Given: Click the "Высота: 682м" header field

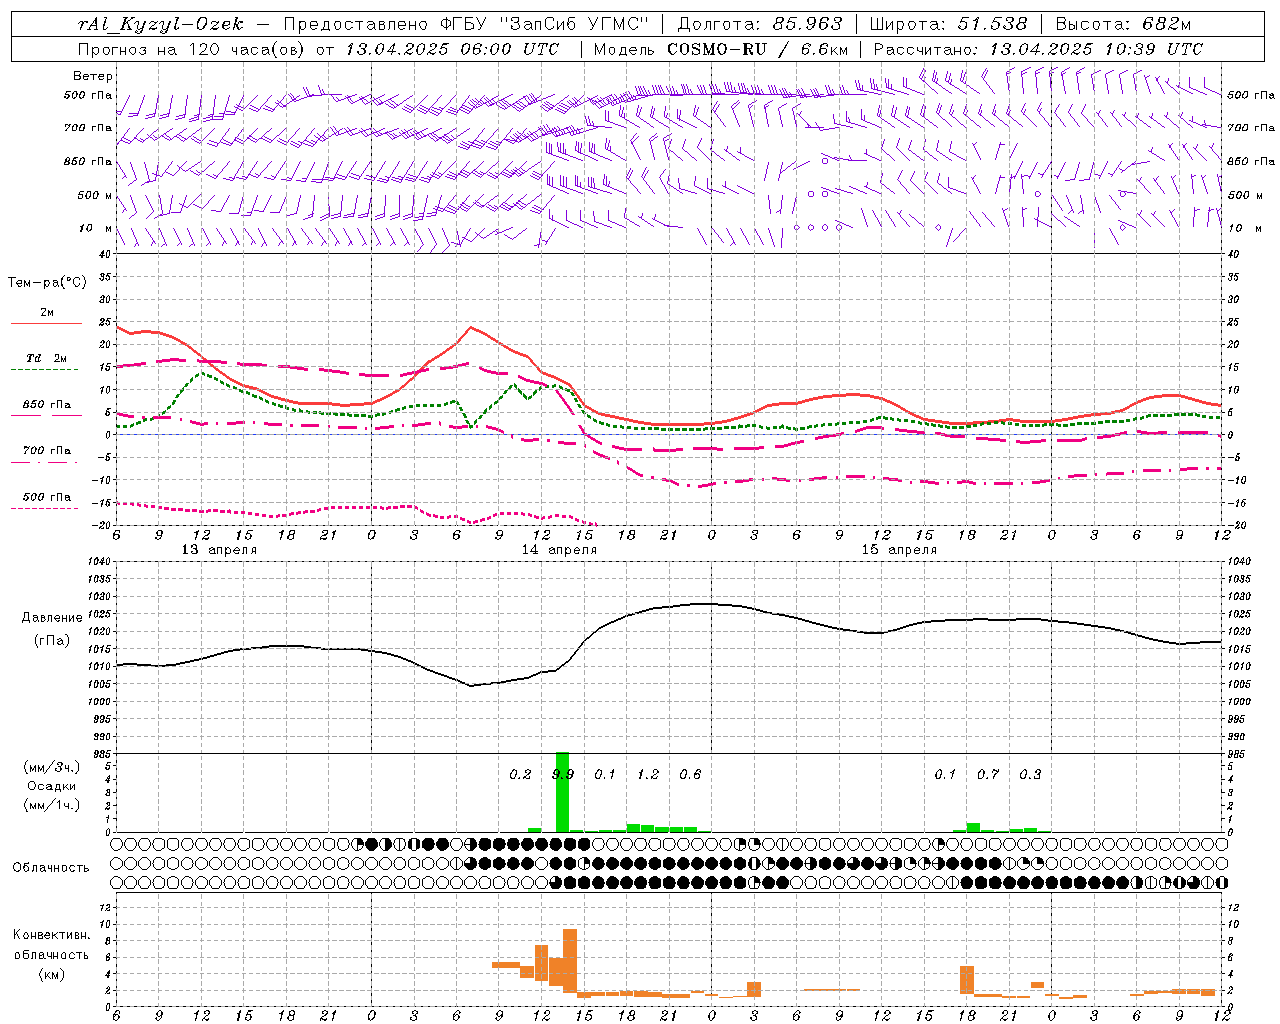Looking at the screenshot, I should point(1123,24).
